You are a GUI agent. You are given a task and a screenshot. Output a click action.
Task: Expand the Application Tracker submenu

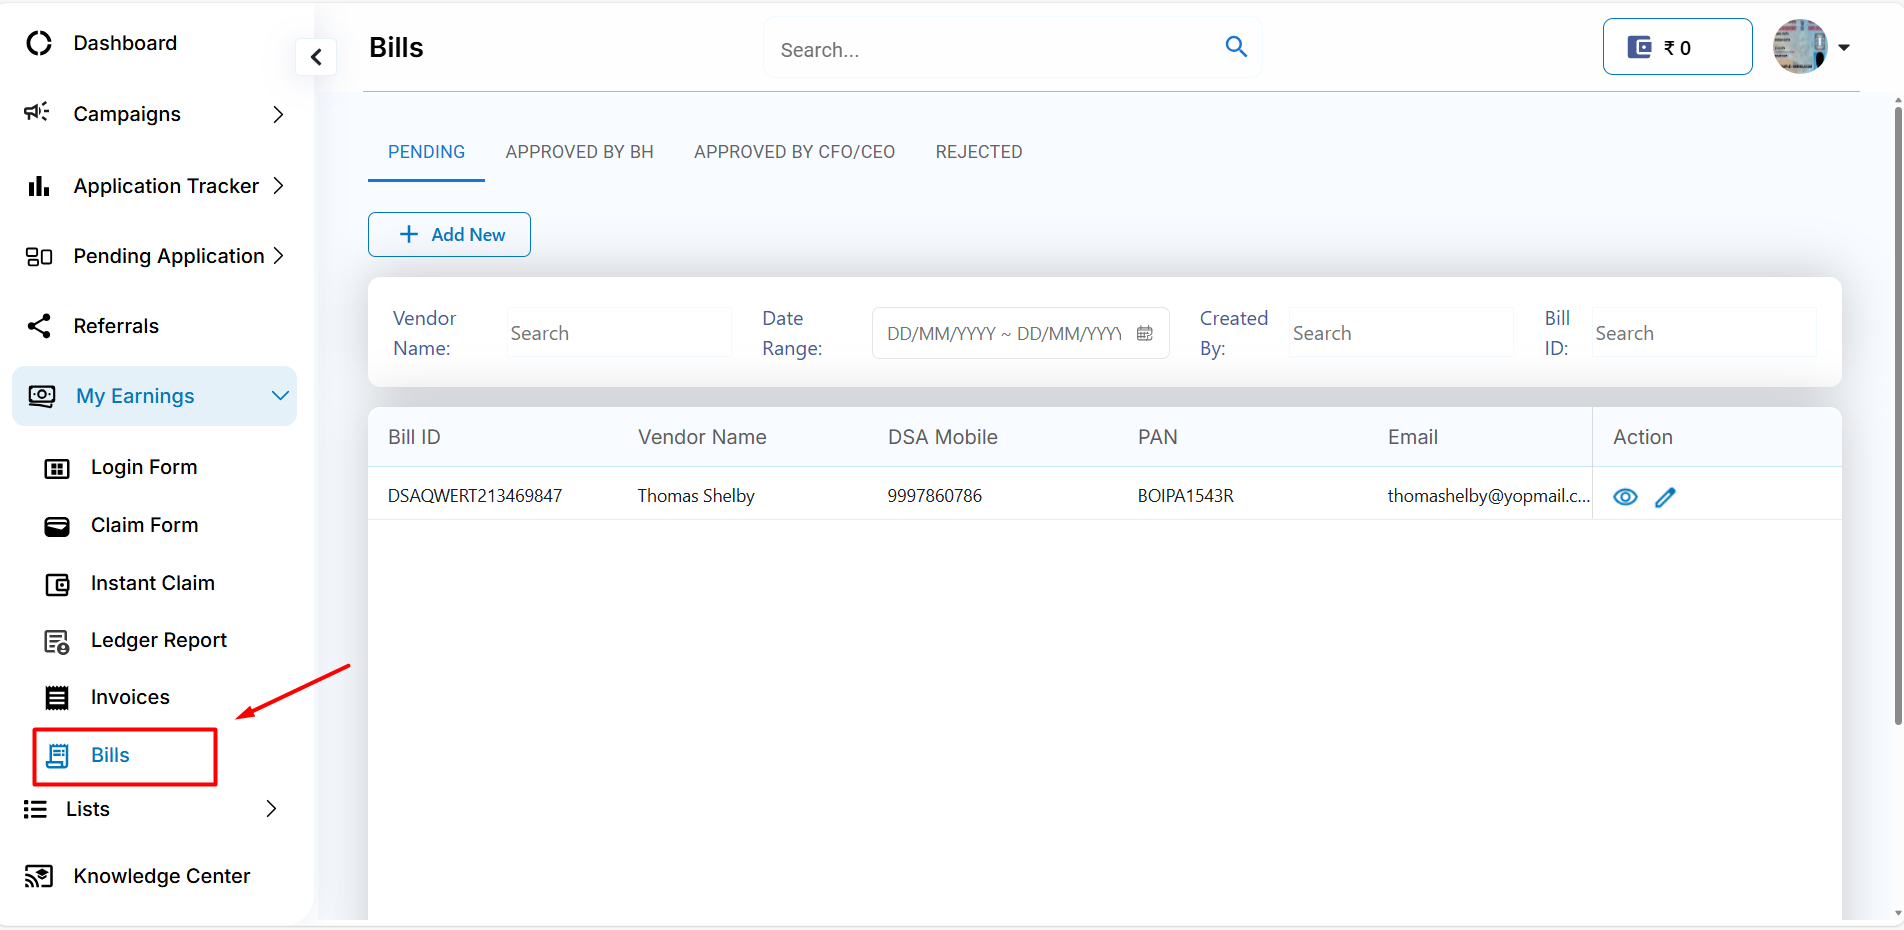click(278, 186)
